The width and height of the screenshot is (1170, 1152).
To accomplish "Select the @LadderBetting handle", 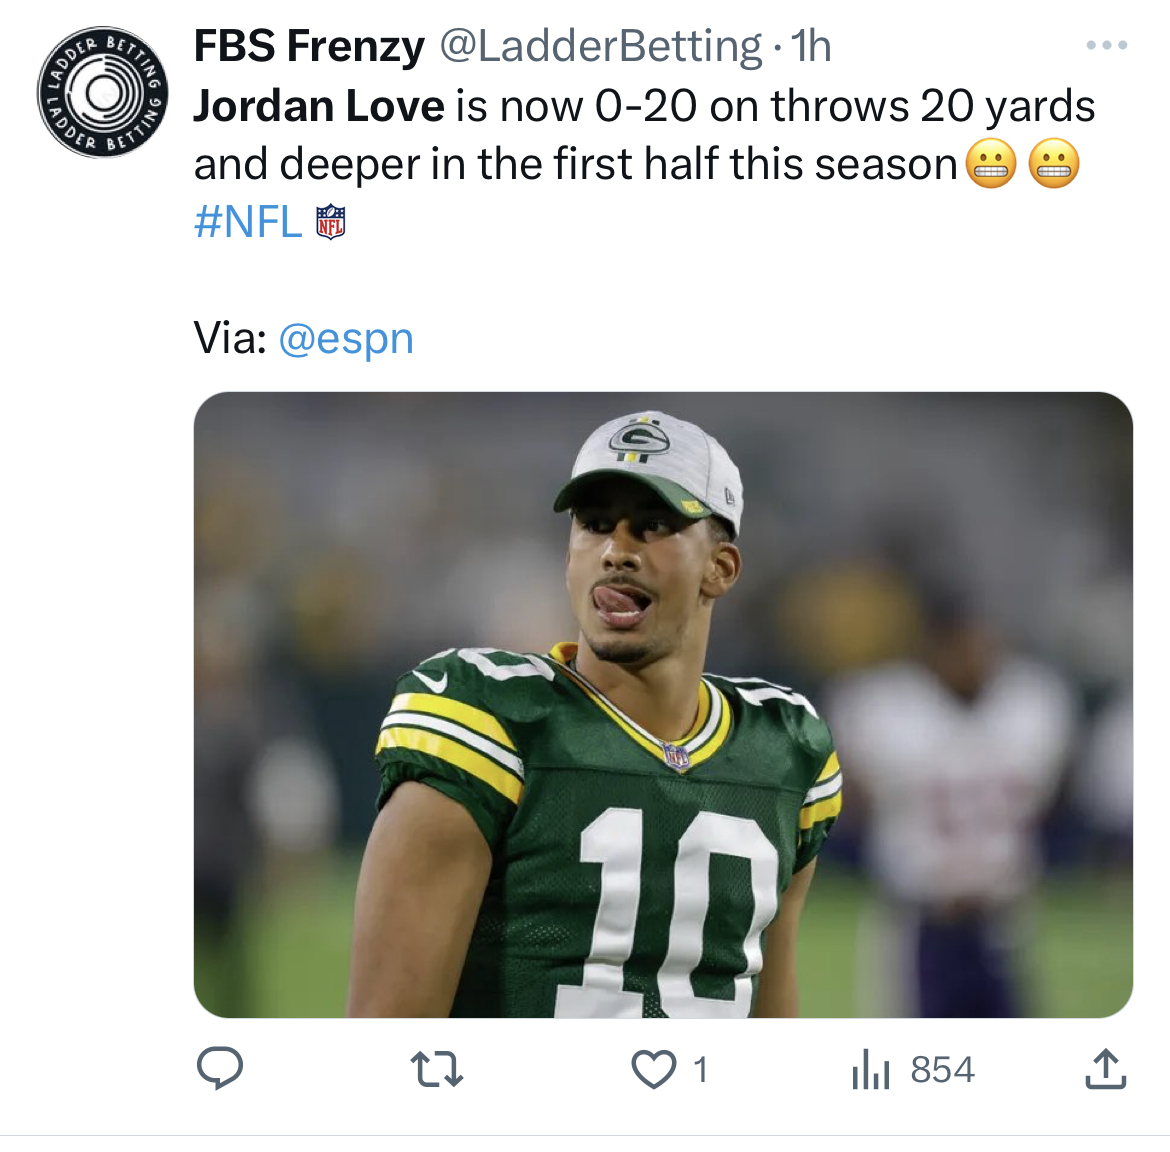I will point(601,46).
